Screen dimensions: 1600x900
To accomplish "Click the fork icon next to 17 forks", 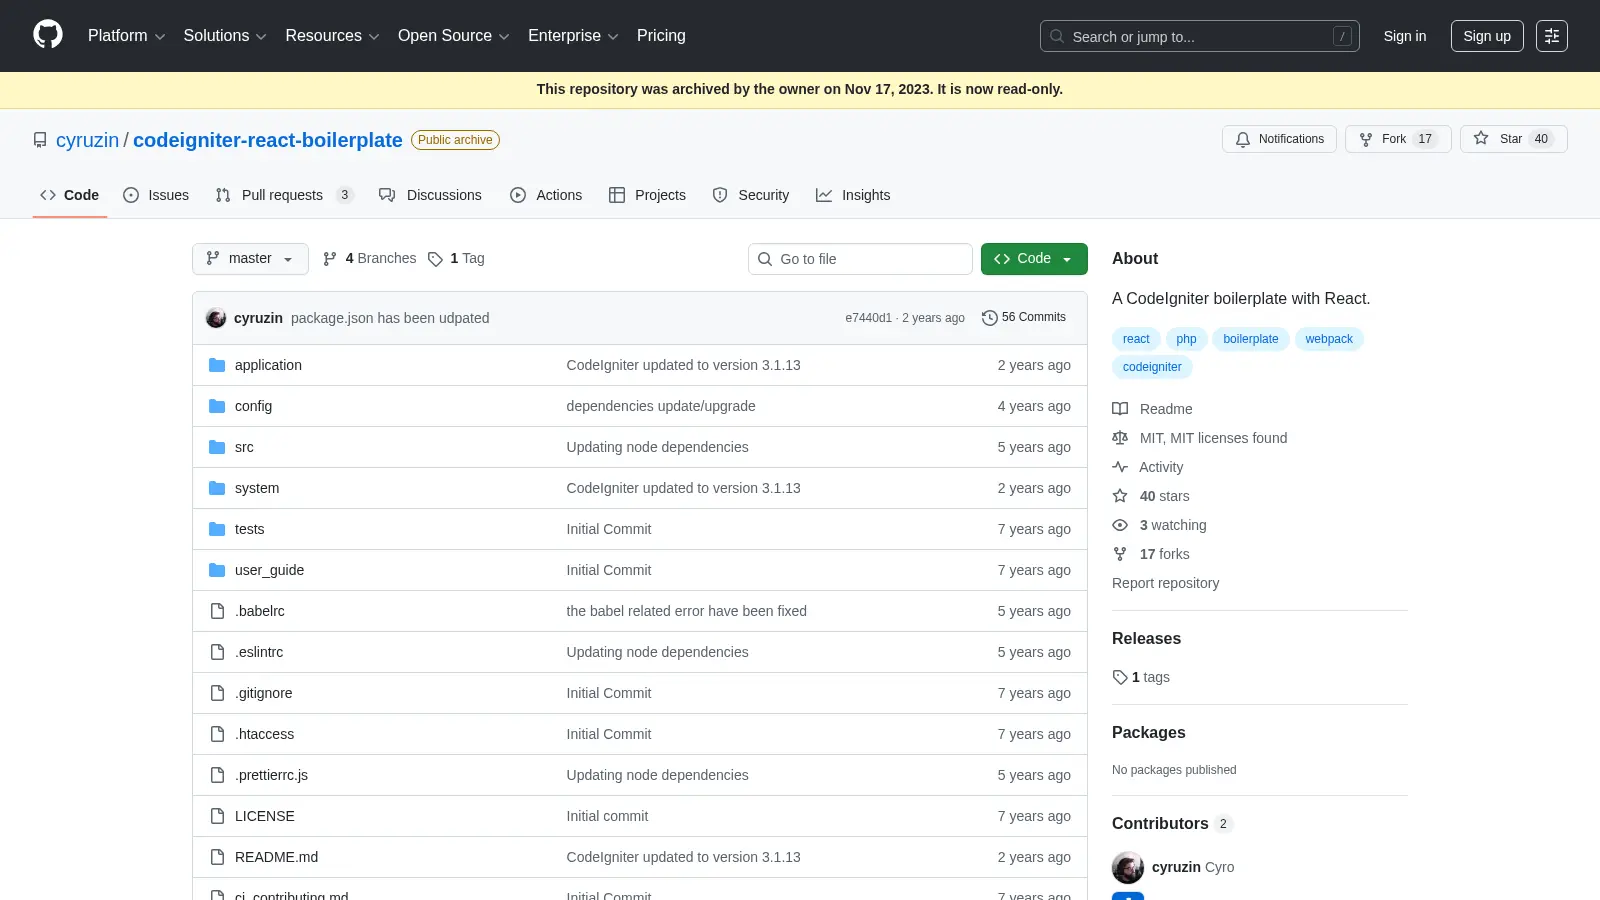I will click(x=1120, y=554).
